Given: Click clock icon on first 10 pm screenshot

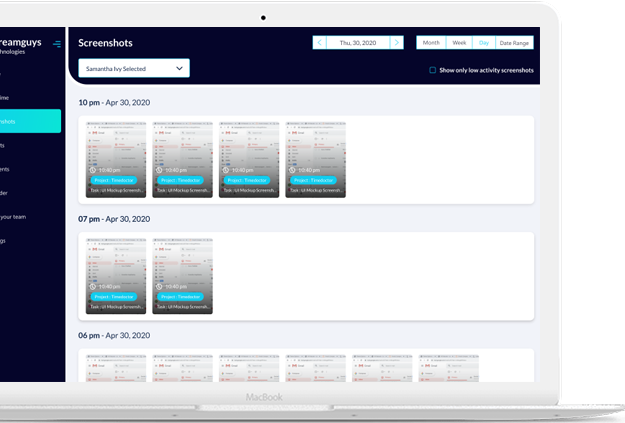Looking at the screenshot, I should point(93,170).
